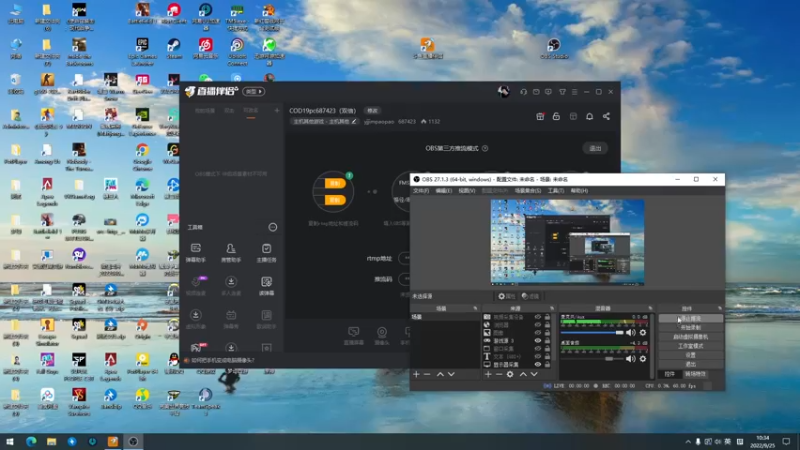Open the 弹幕助手 tool in 直播伴侣 toolbox
The width and height of the screenshot is (800, 450).
tap(195, 253)
